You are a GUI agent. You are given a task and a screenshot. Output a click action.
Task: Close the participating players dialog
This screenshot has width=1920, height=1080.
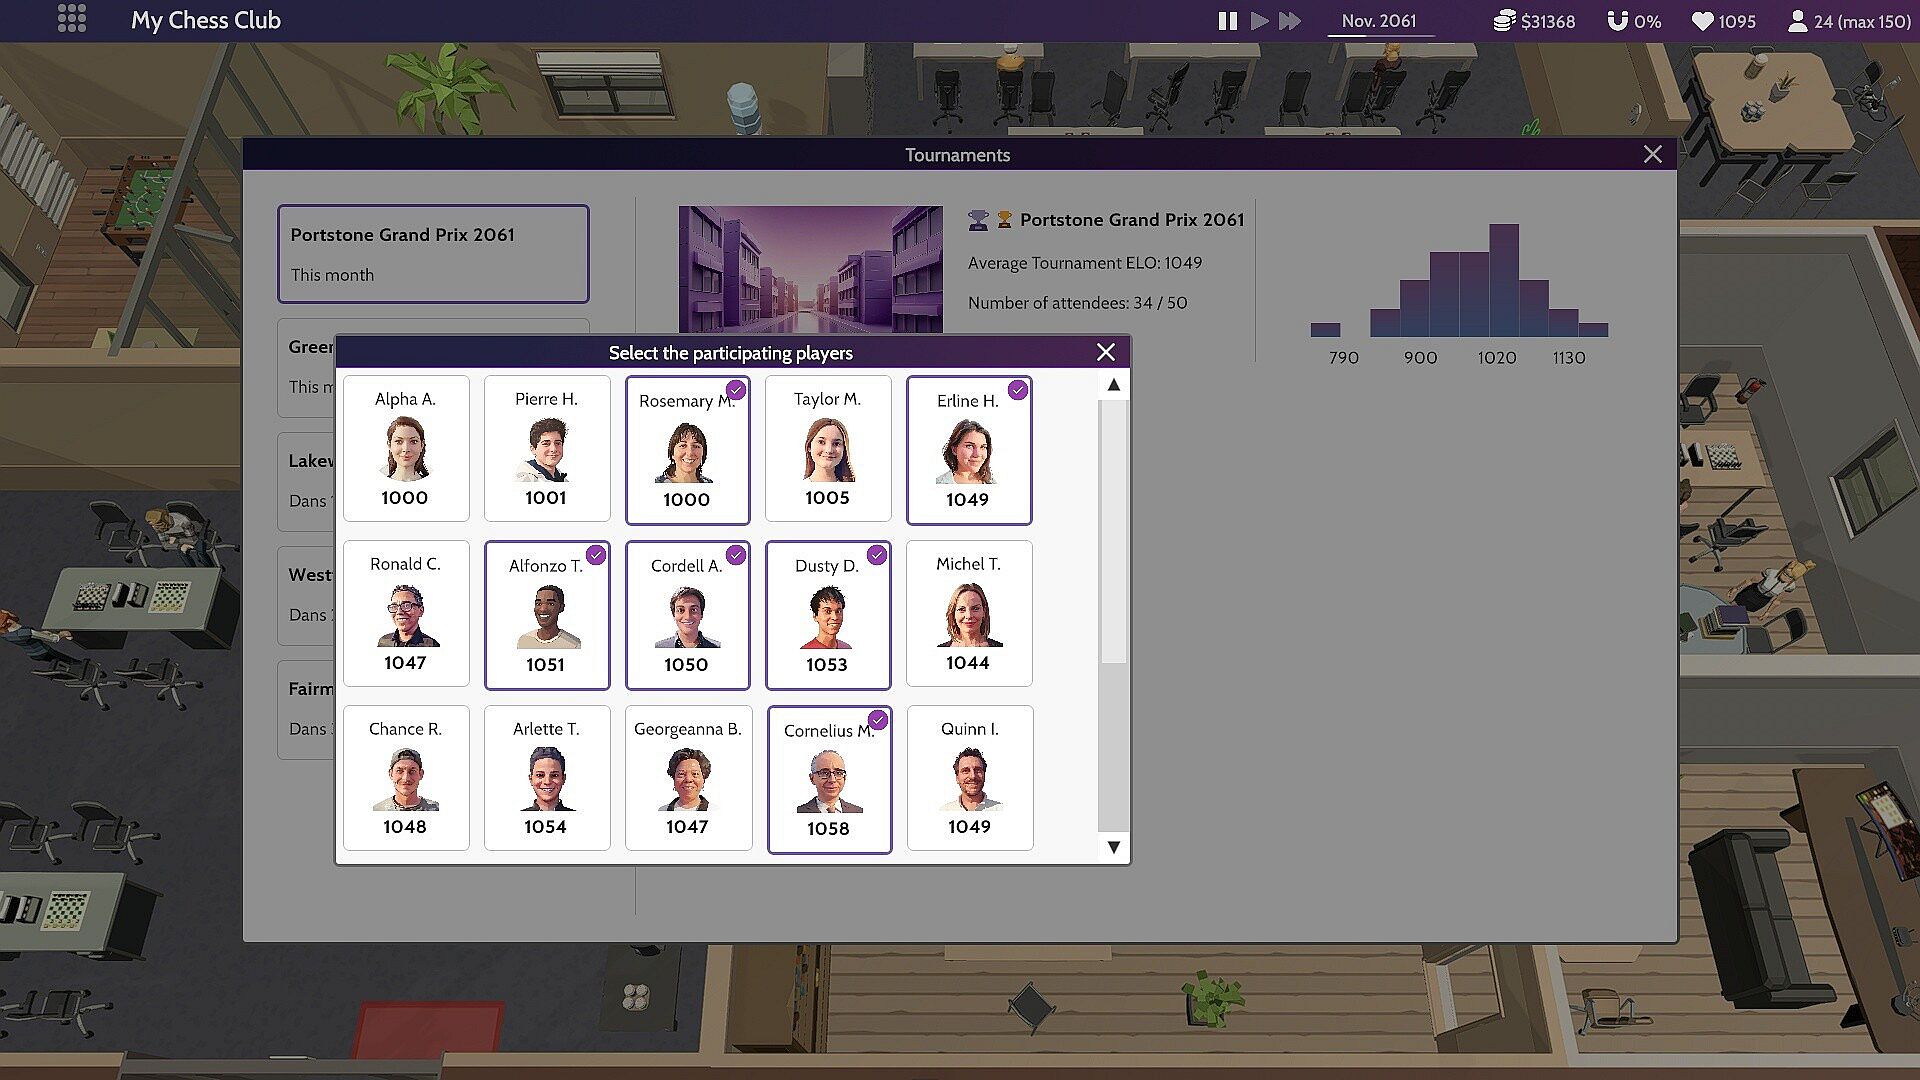1105,352
